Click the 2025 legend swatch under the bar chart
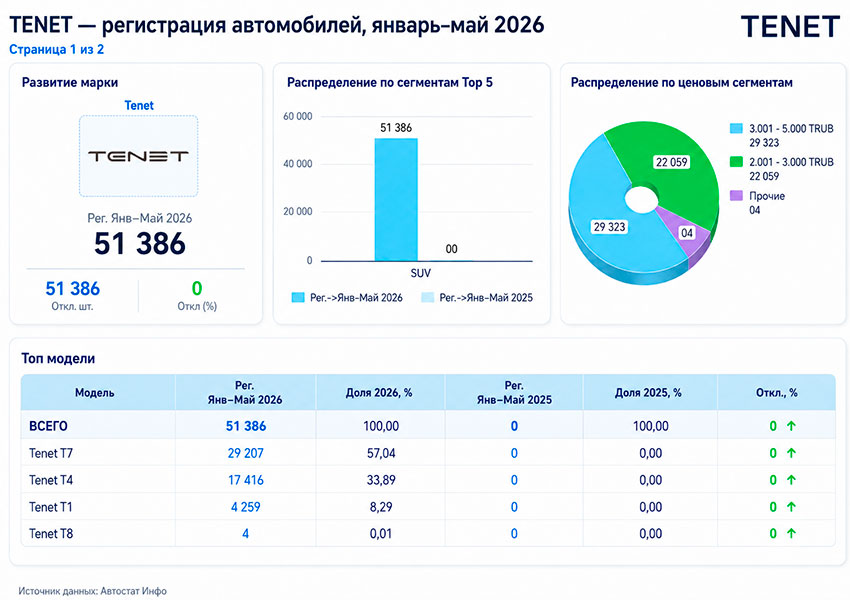850x600 pixels. (428, 298)
